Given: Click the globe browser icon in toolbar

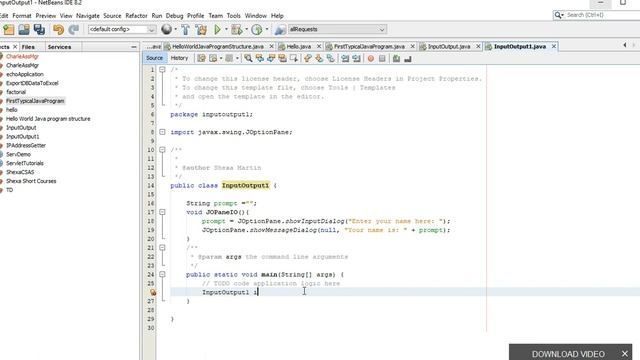Looking at the screenshot, I should tap(166, 29).
